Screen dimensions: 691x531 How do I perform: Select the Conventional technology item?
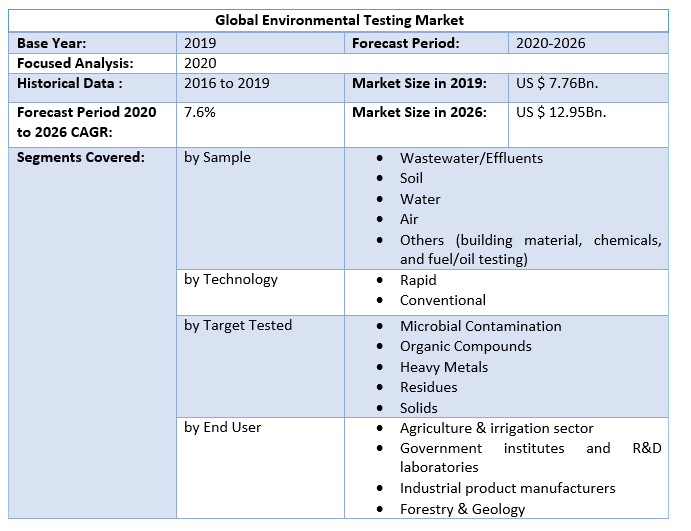[442, 300]
